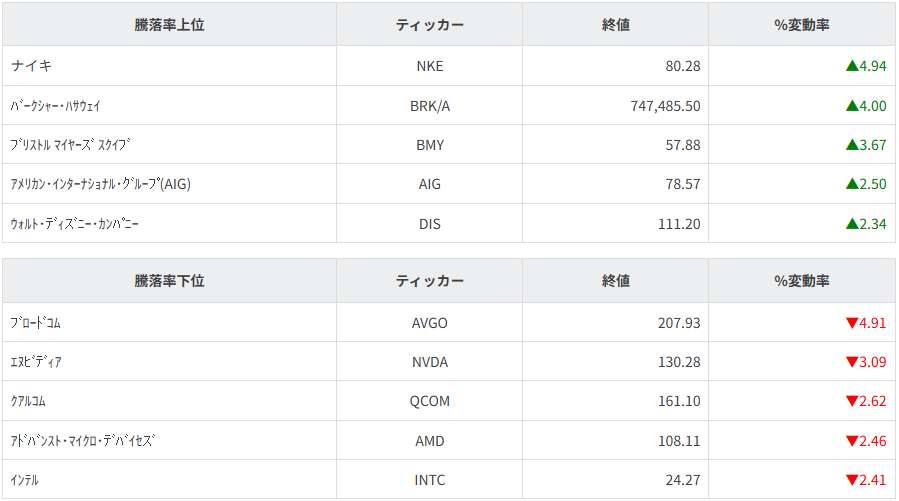Click the NVDA ticker symbol
The width and height of the screenshot is (899, 501).
430,362
